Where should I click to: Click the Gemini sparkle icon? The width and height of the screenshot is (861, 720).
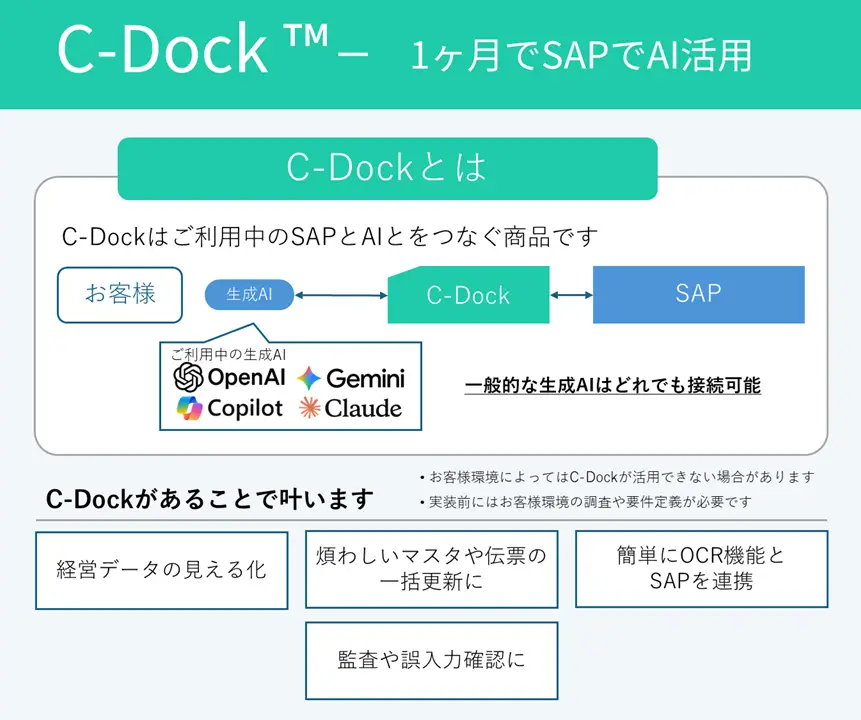(x=309, y=378)
